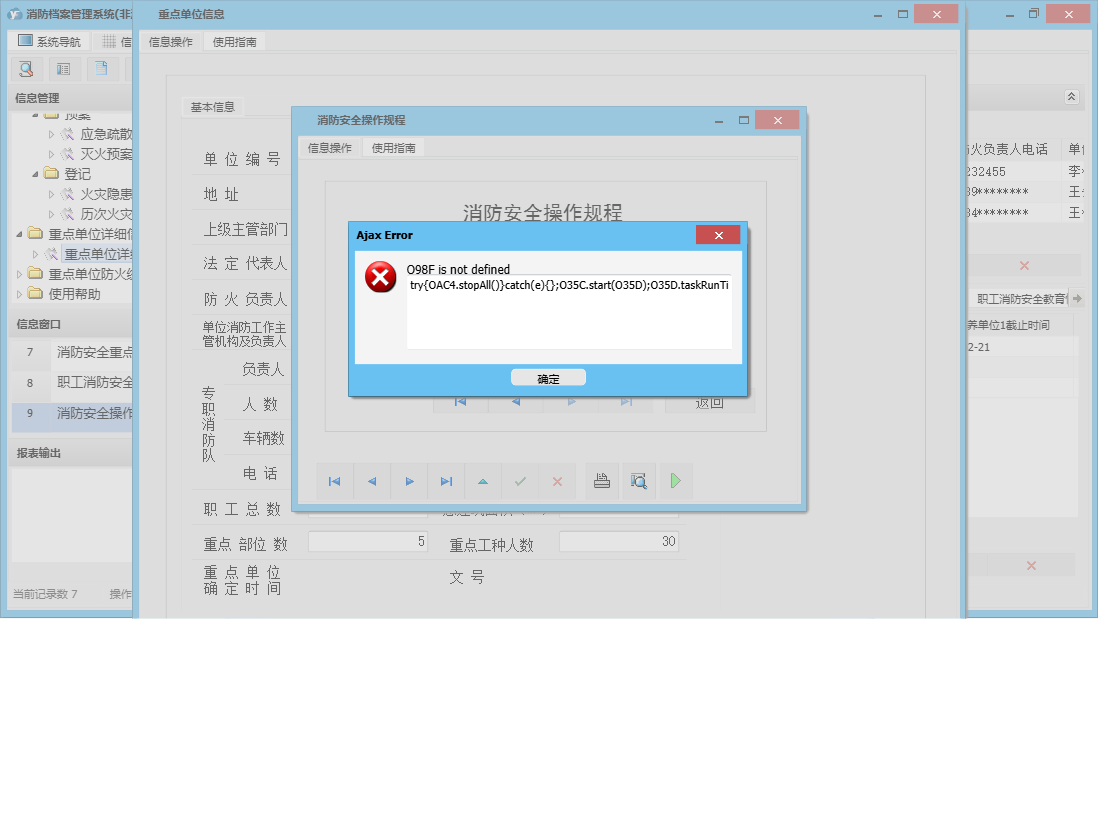1098x817 pixels.
Task: Select the 基本信息 tab
Action: coord(213,107)
